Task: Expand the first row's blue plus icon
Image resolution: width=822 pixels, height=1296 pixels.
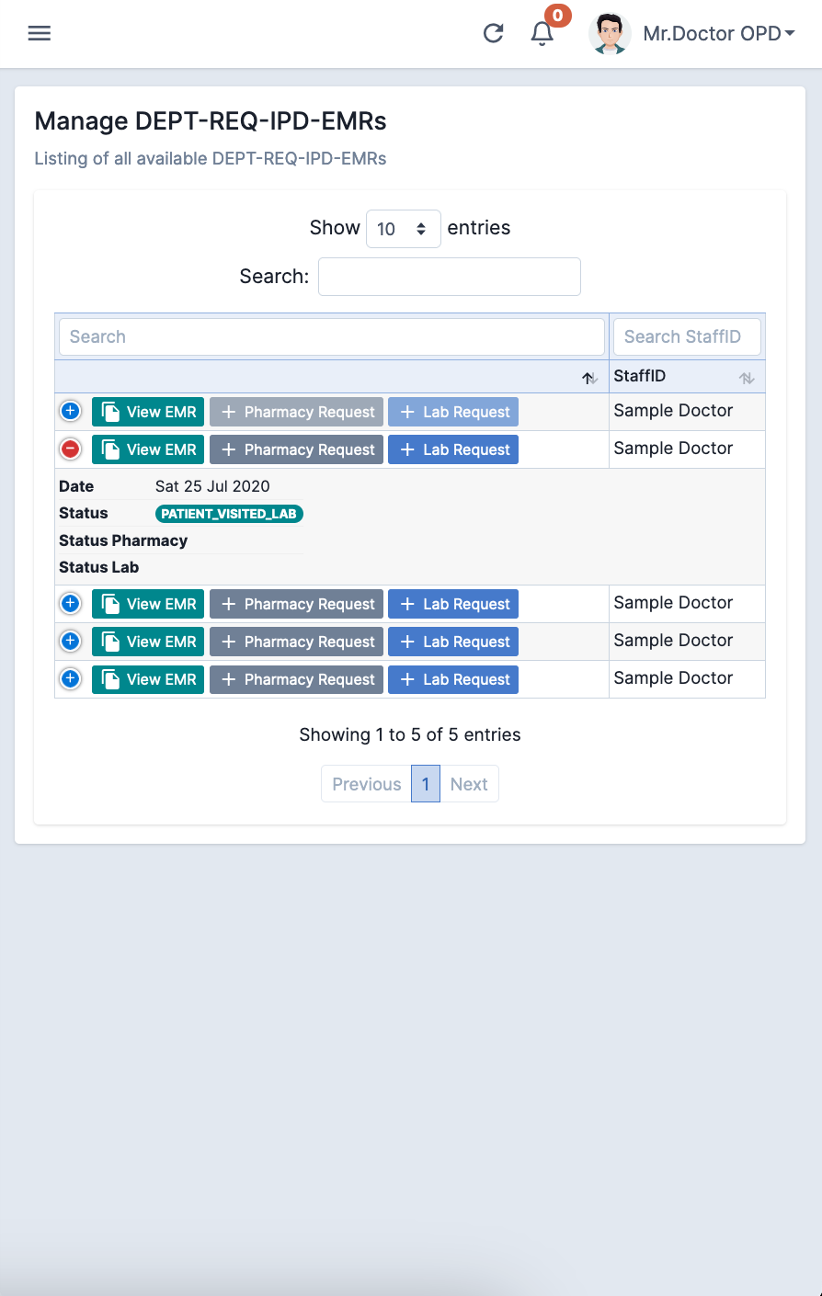Action: point(70,411)
